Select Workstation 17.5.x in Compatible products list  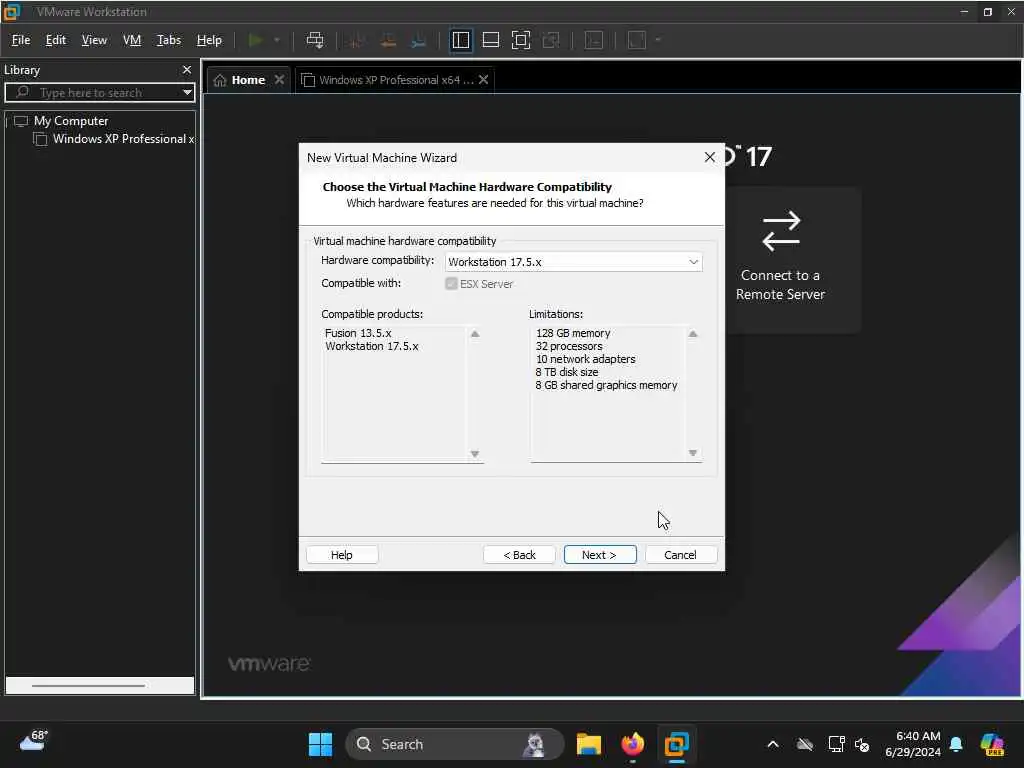[x=372, y=346]
